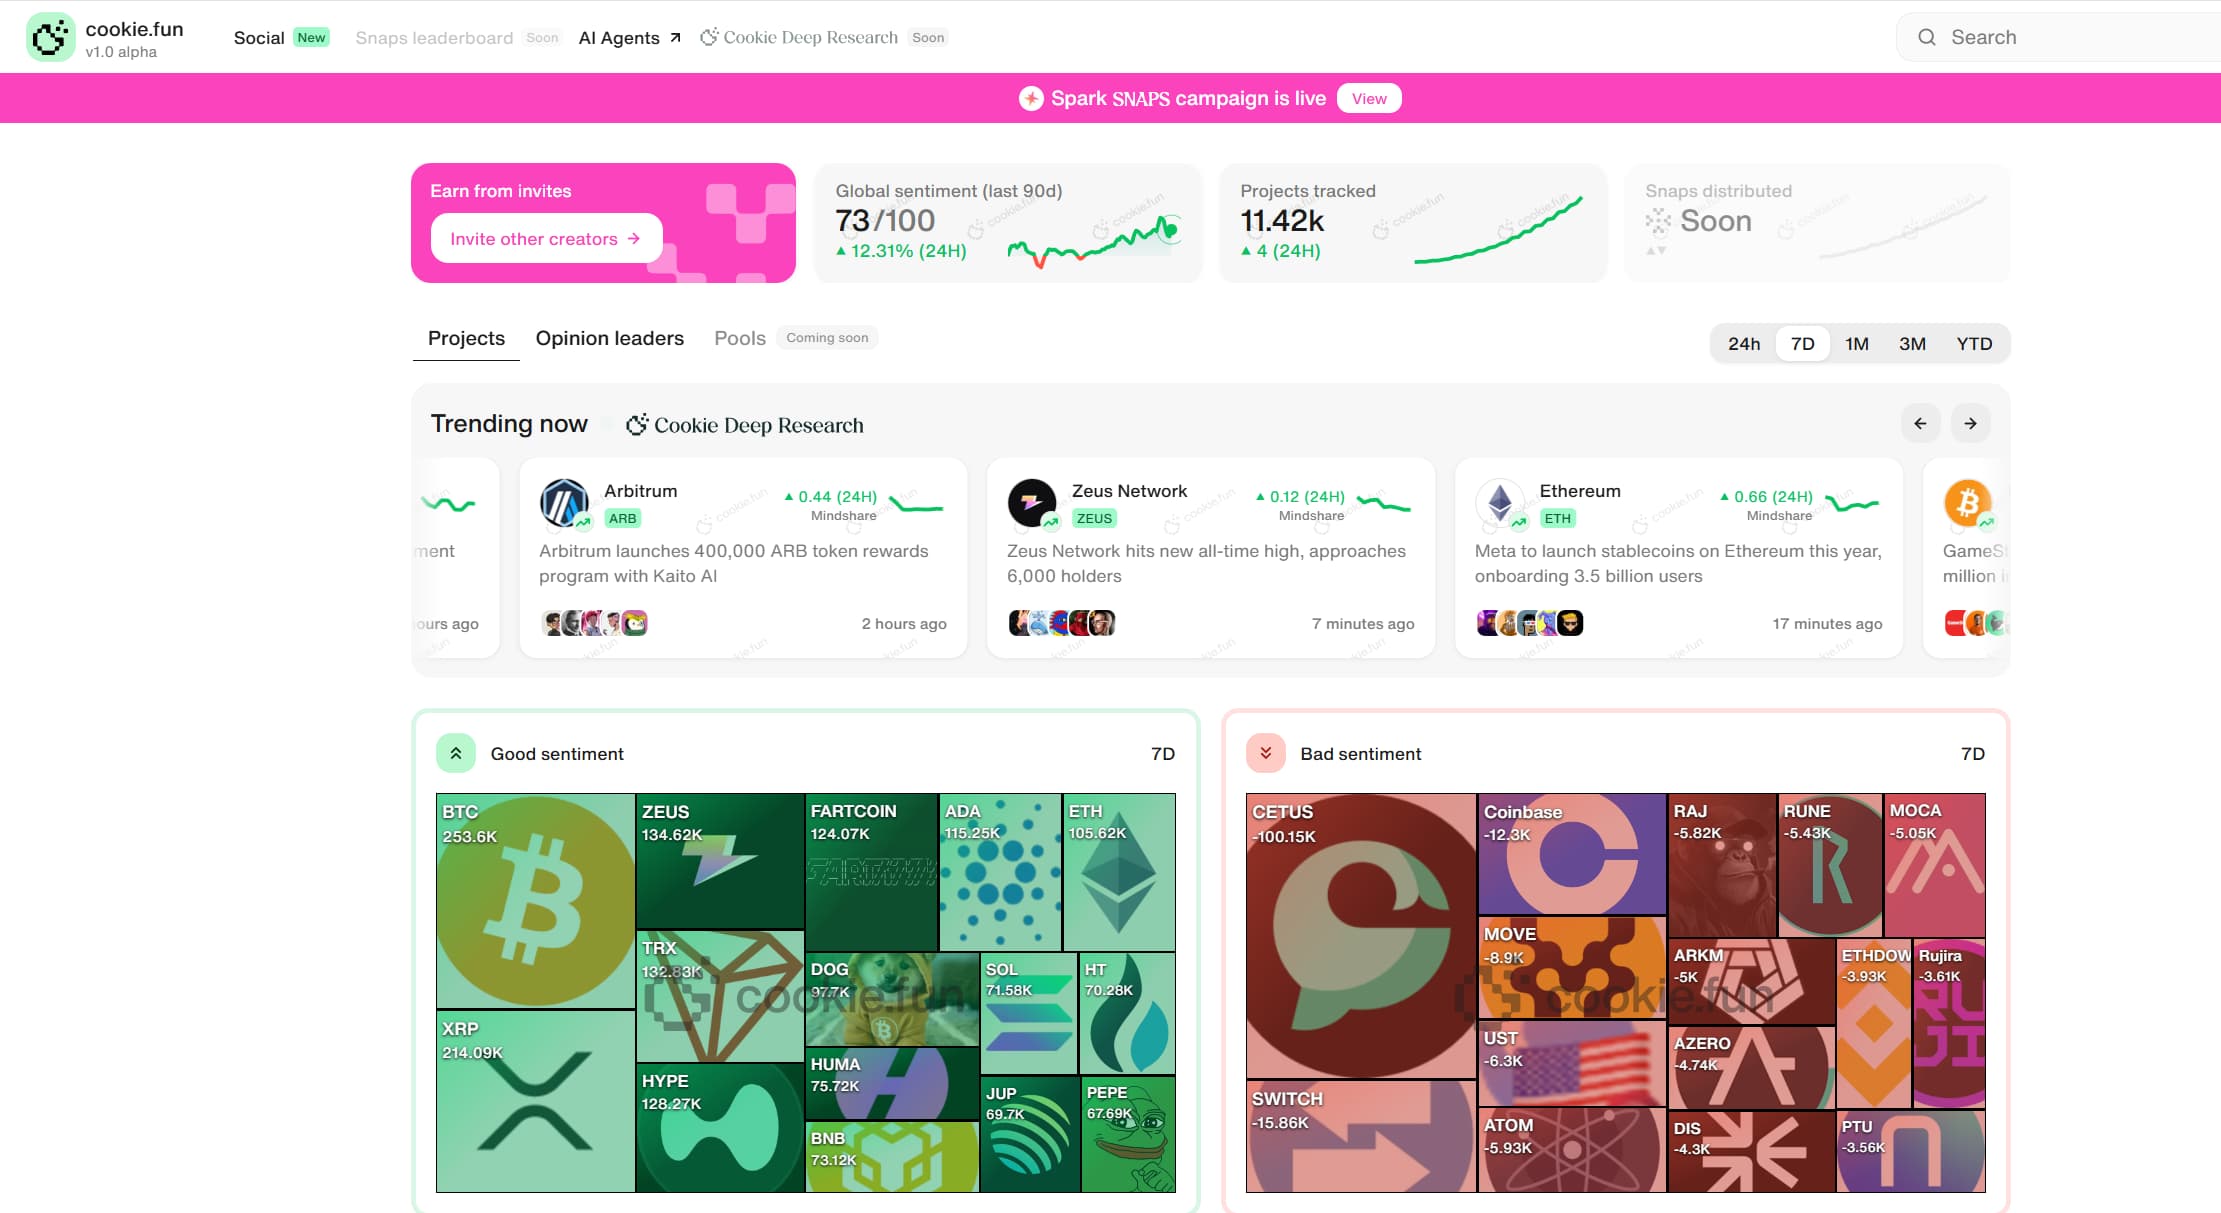Select the 1M time range
The image size is (2221, 1213).
(1857, 343)
